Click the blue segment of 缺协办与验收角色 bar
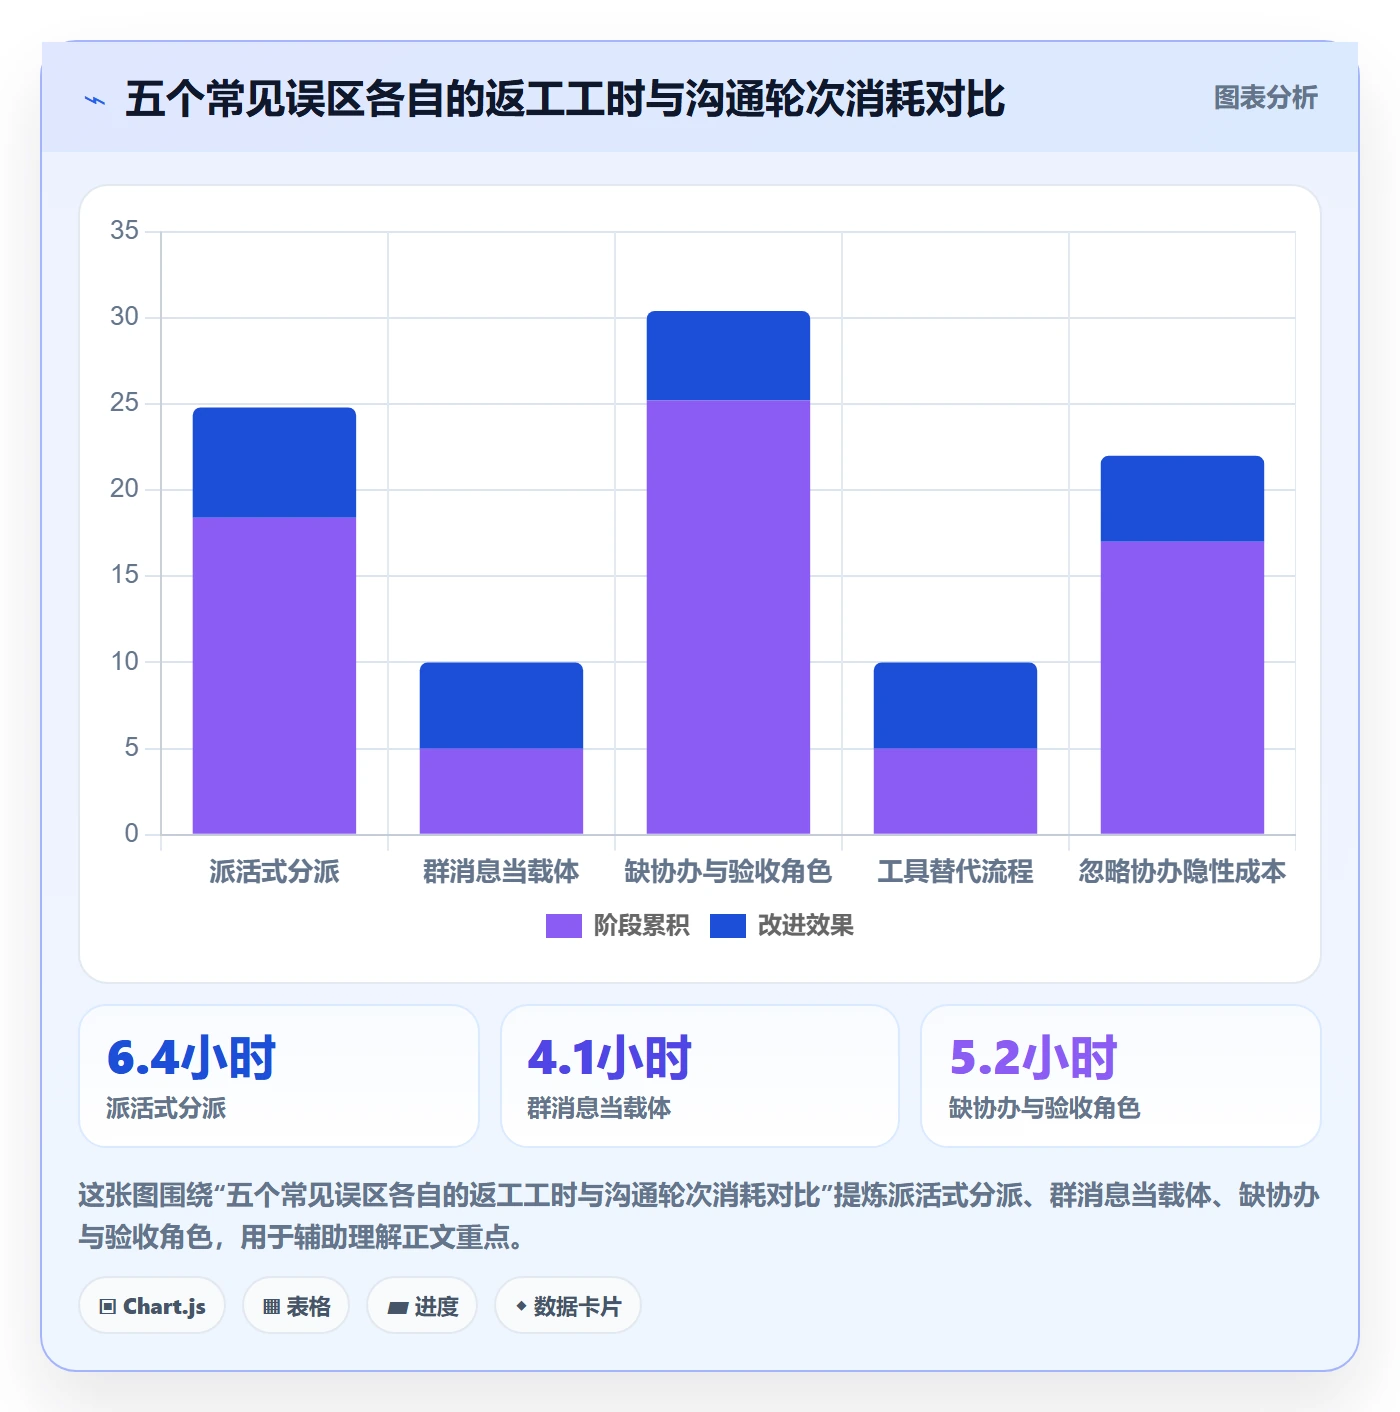The width and height of the screenshot is (1400, 1412). click(728, 356)
